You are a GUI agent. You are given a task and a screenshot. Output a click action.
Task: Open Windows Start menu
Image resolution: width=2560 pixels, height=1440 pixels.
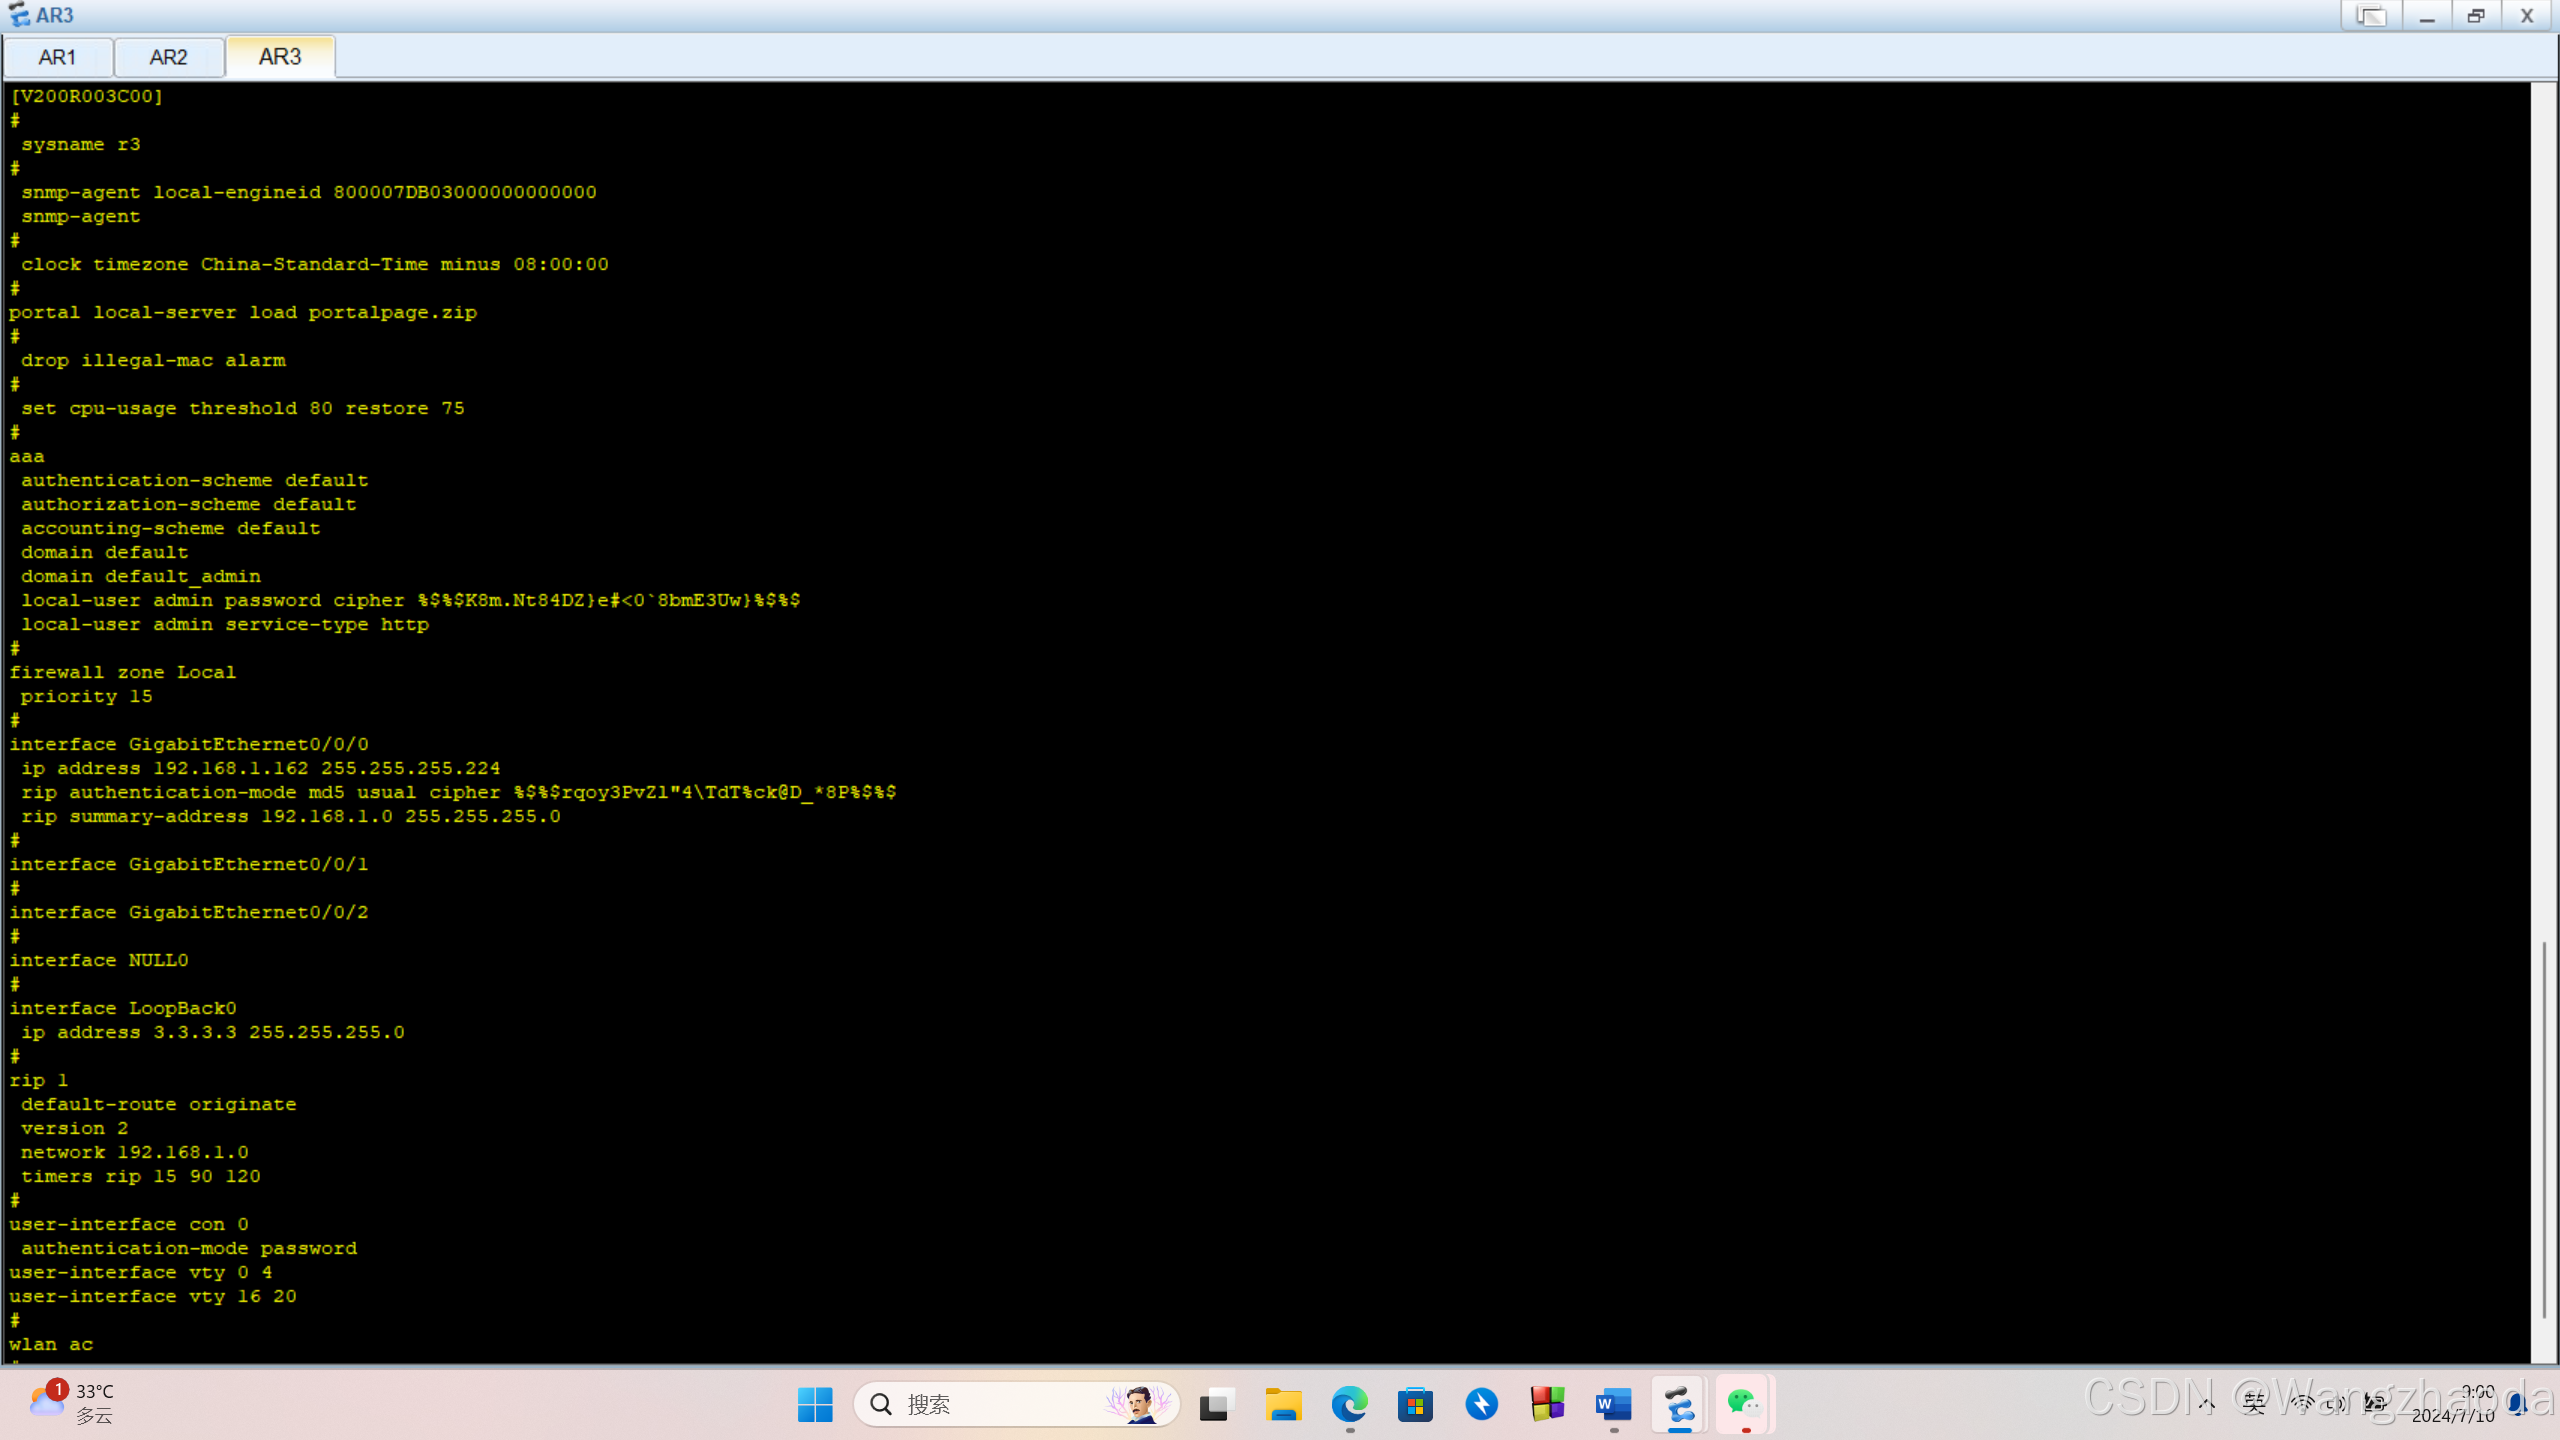point(815,1404)
